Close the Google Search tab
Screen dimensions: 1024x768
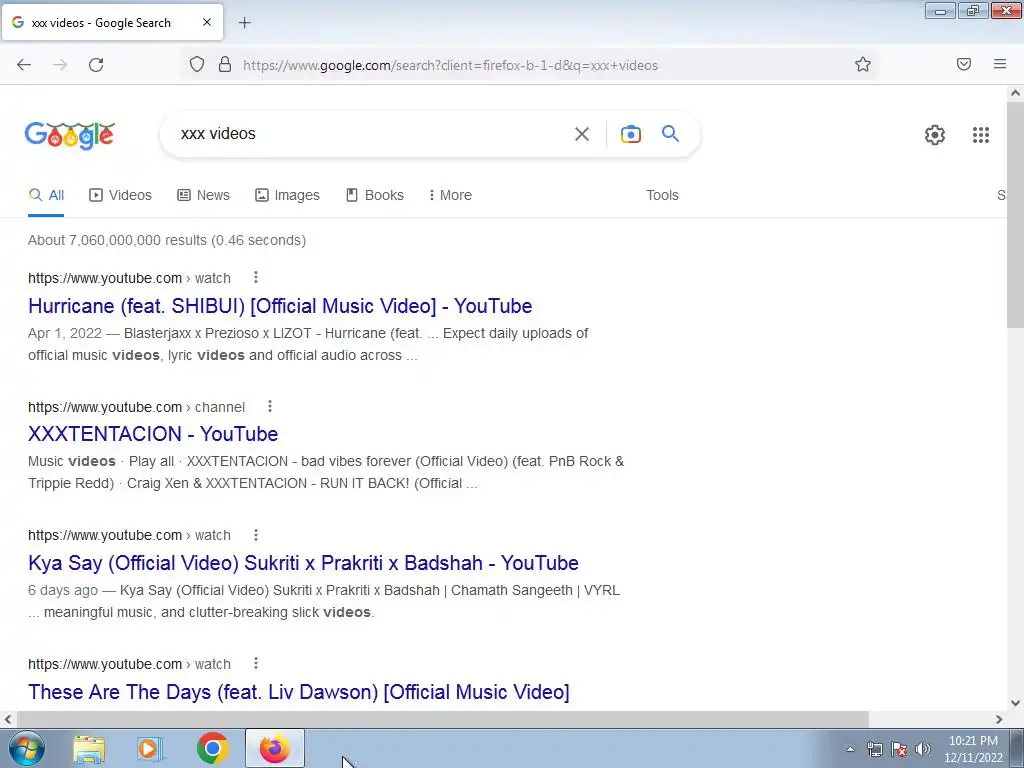pos(207,22)
